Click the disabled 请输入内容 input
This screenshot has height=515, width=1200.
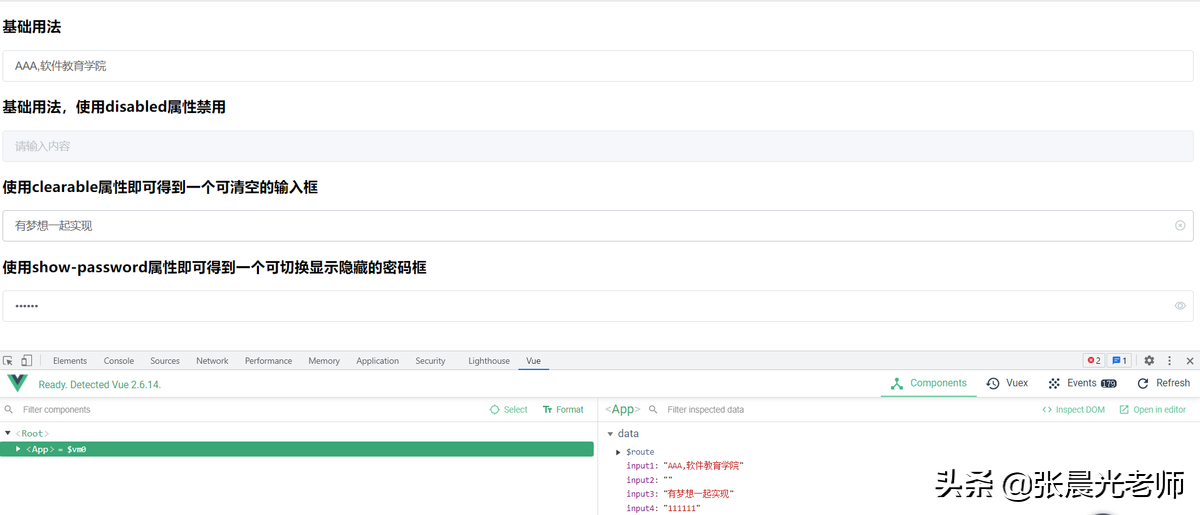(x=598, y=146)
